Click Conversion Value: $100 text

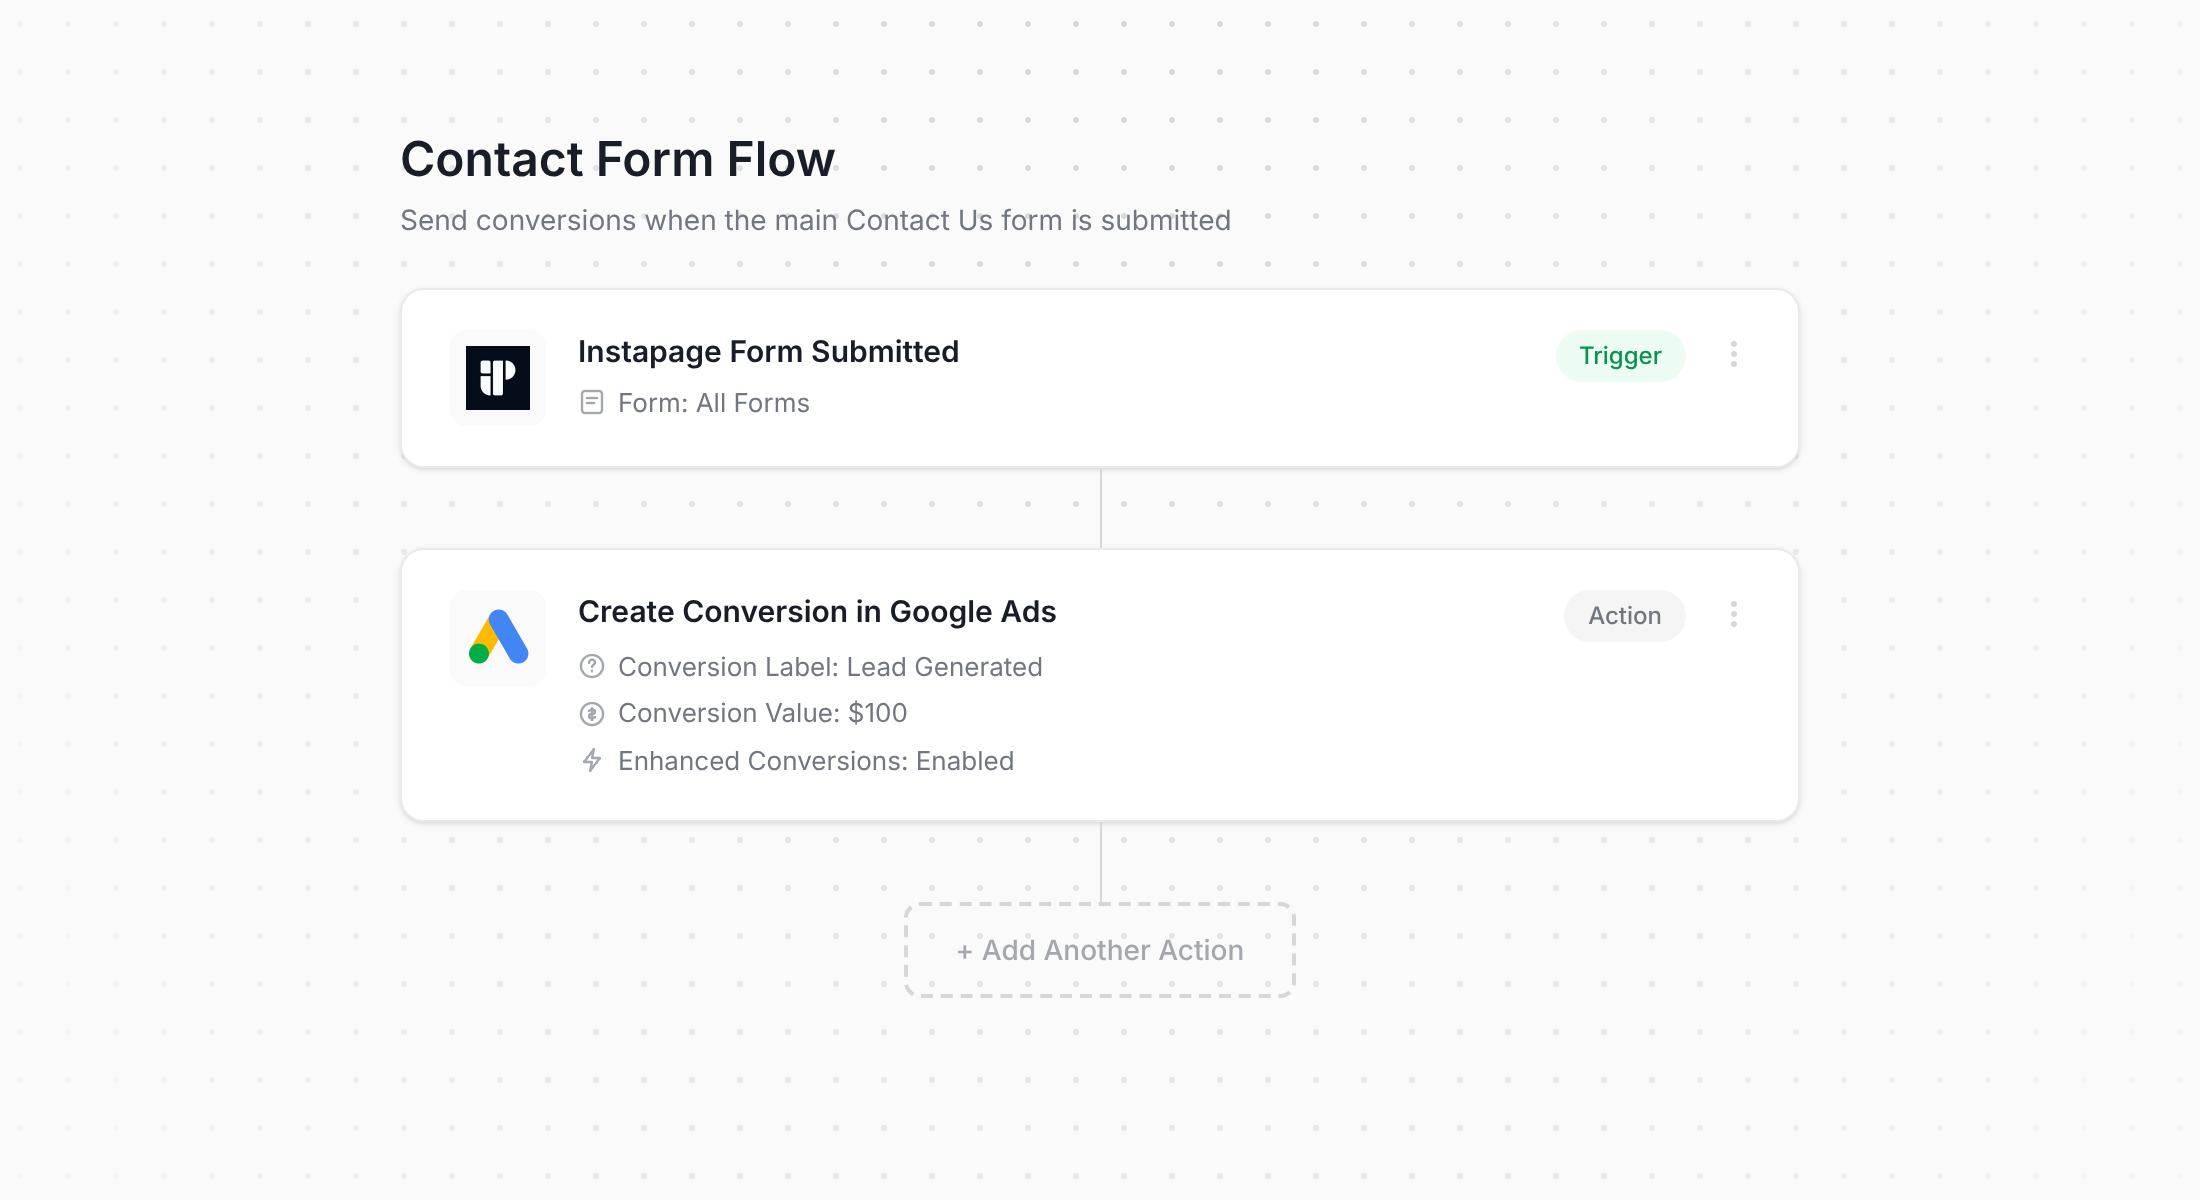[x=763, y=713]
